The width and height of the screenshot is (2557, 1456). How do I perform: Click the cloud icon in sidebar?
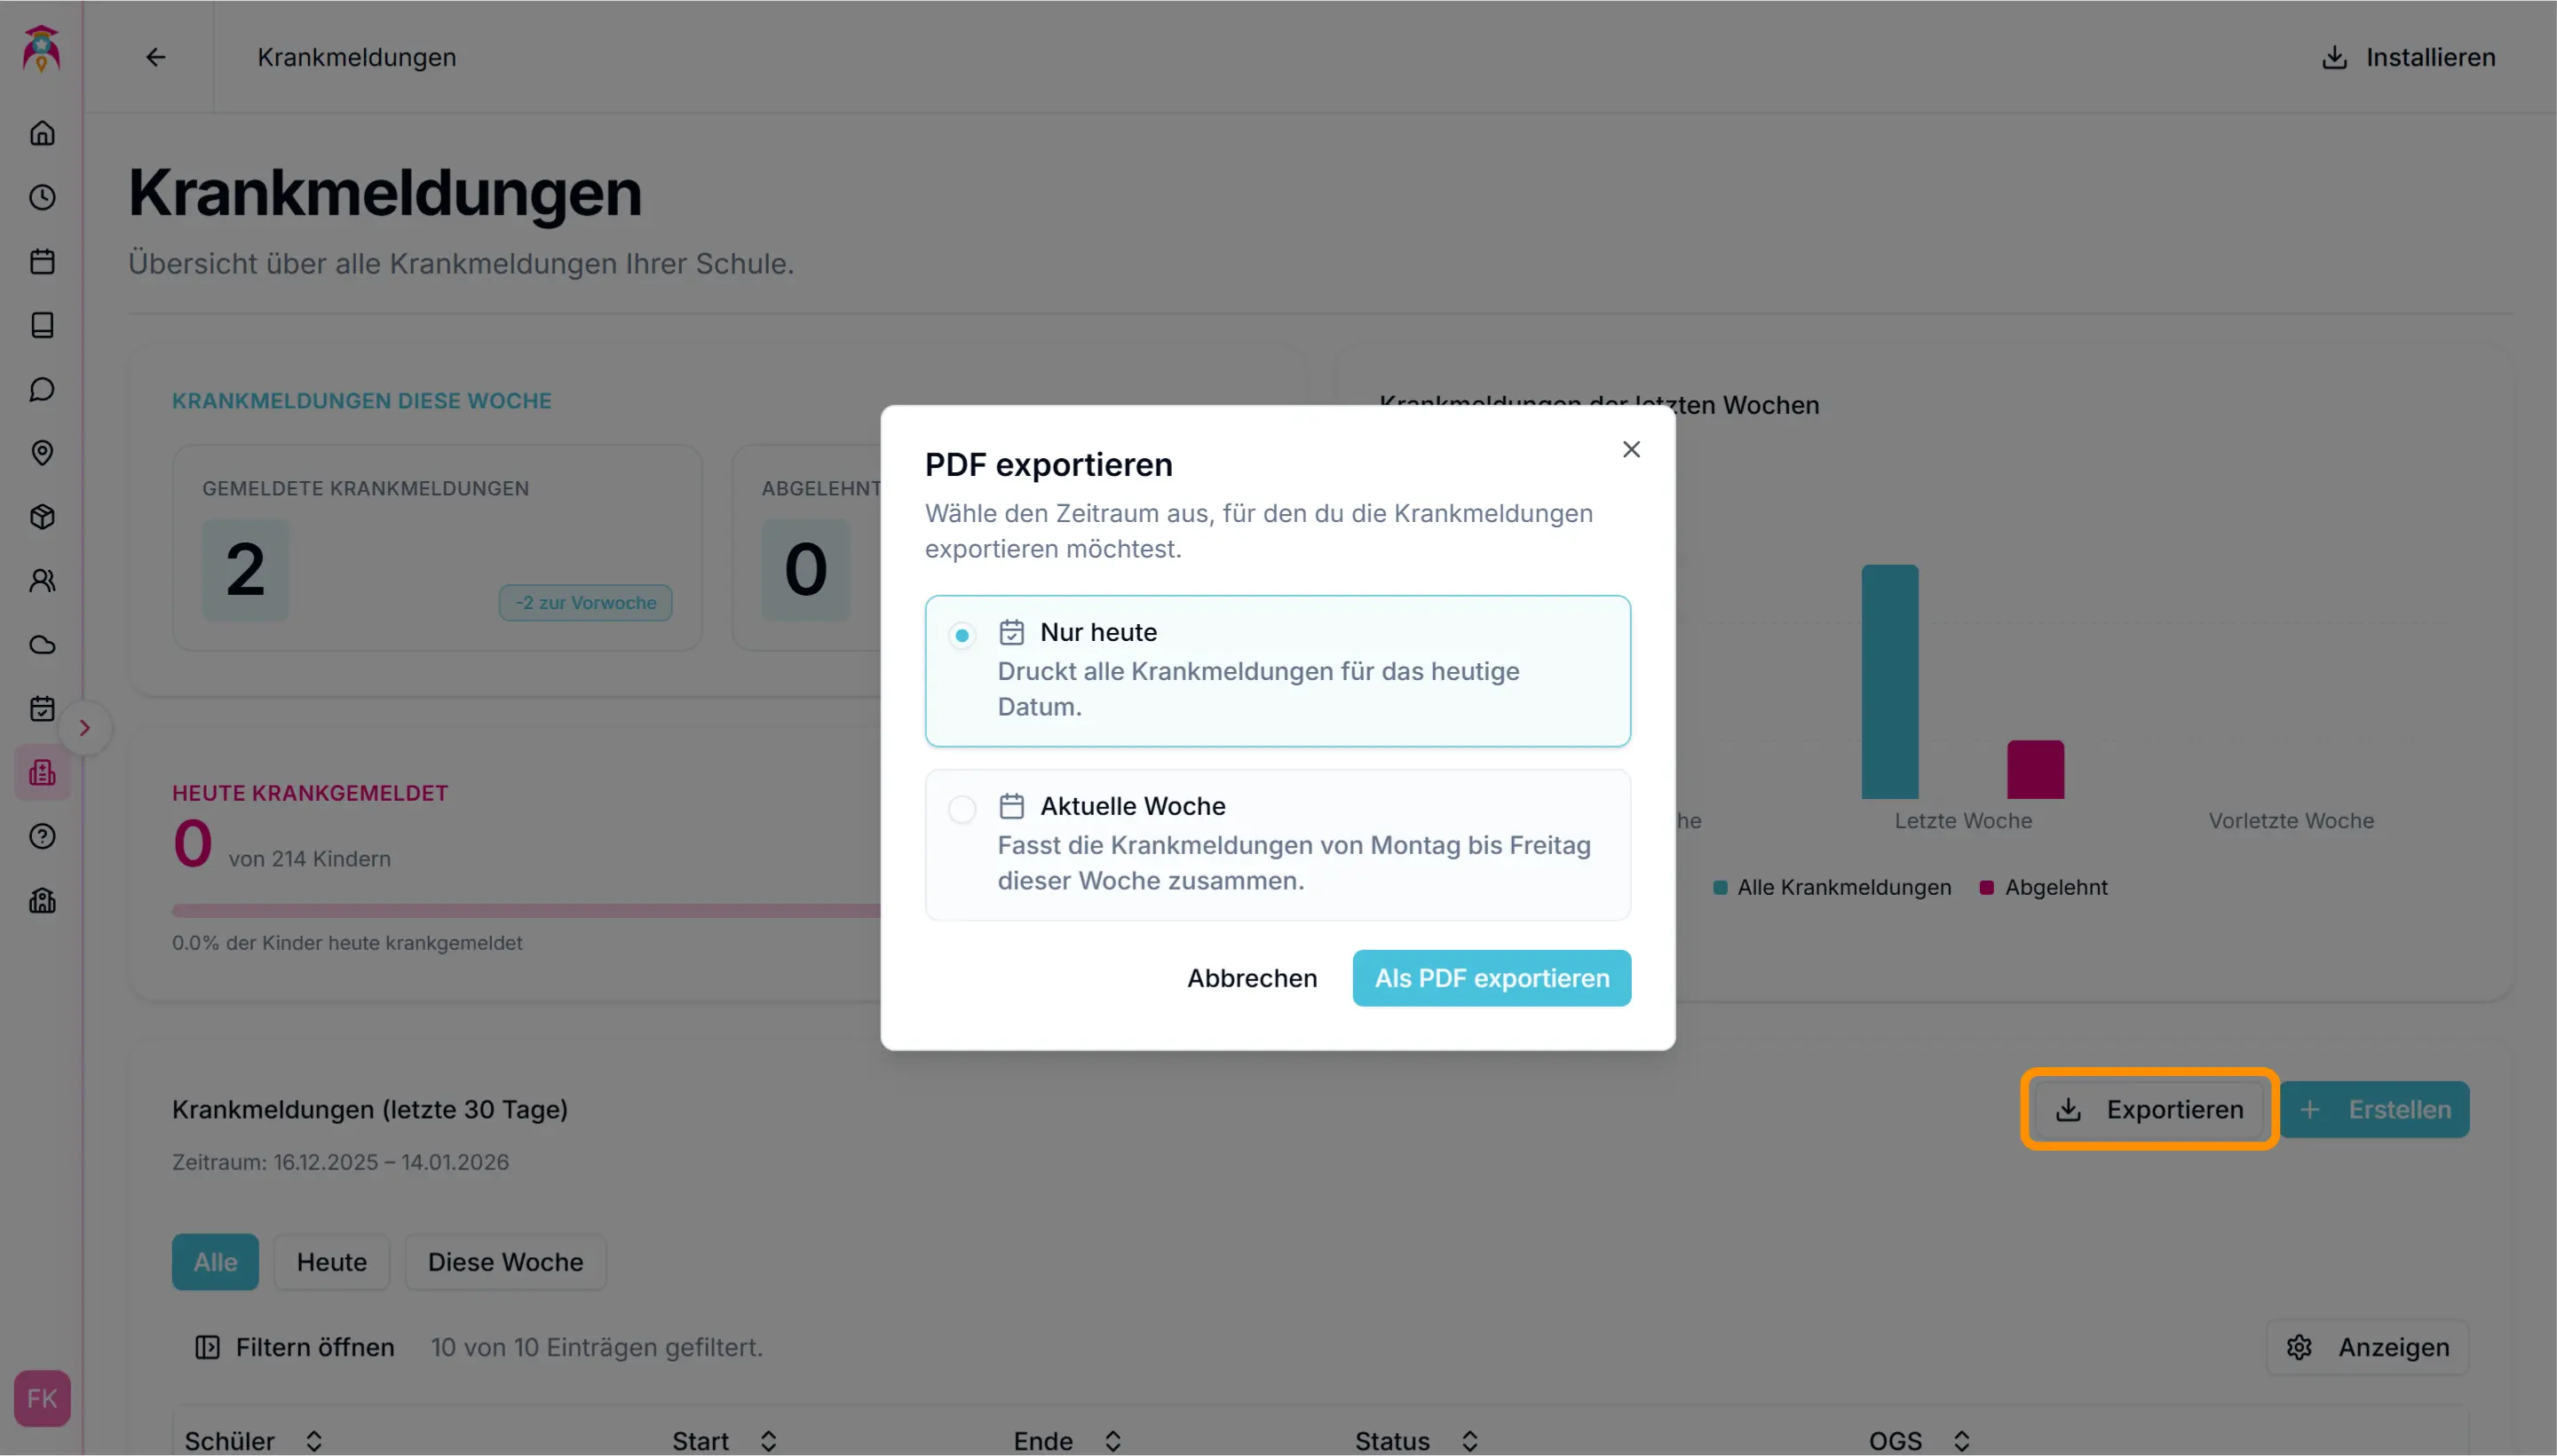(42, 645)
